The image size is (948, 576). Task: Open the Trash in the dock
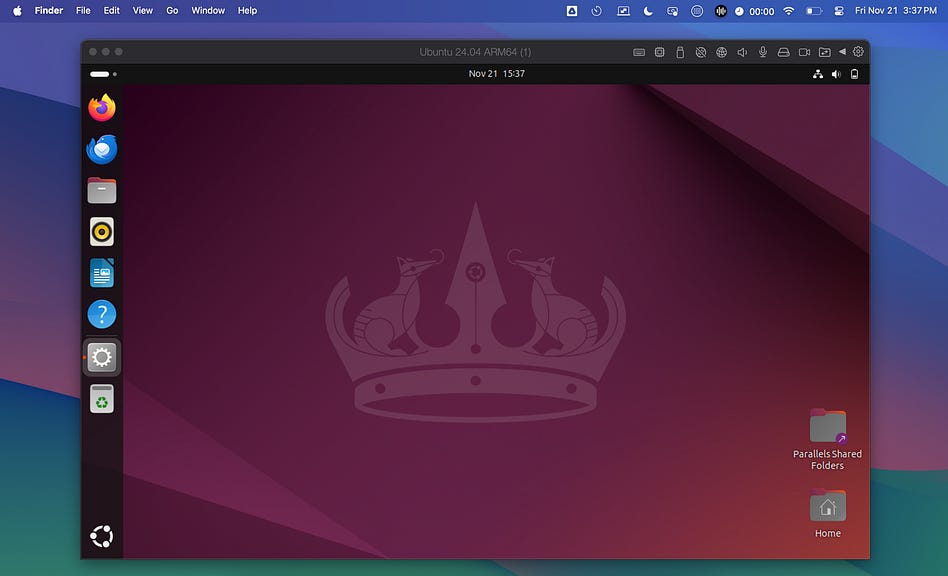tap(102, 399)
